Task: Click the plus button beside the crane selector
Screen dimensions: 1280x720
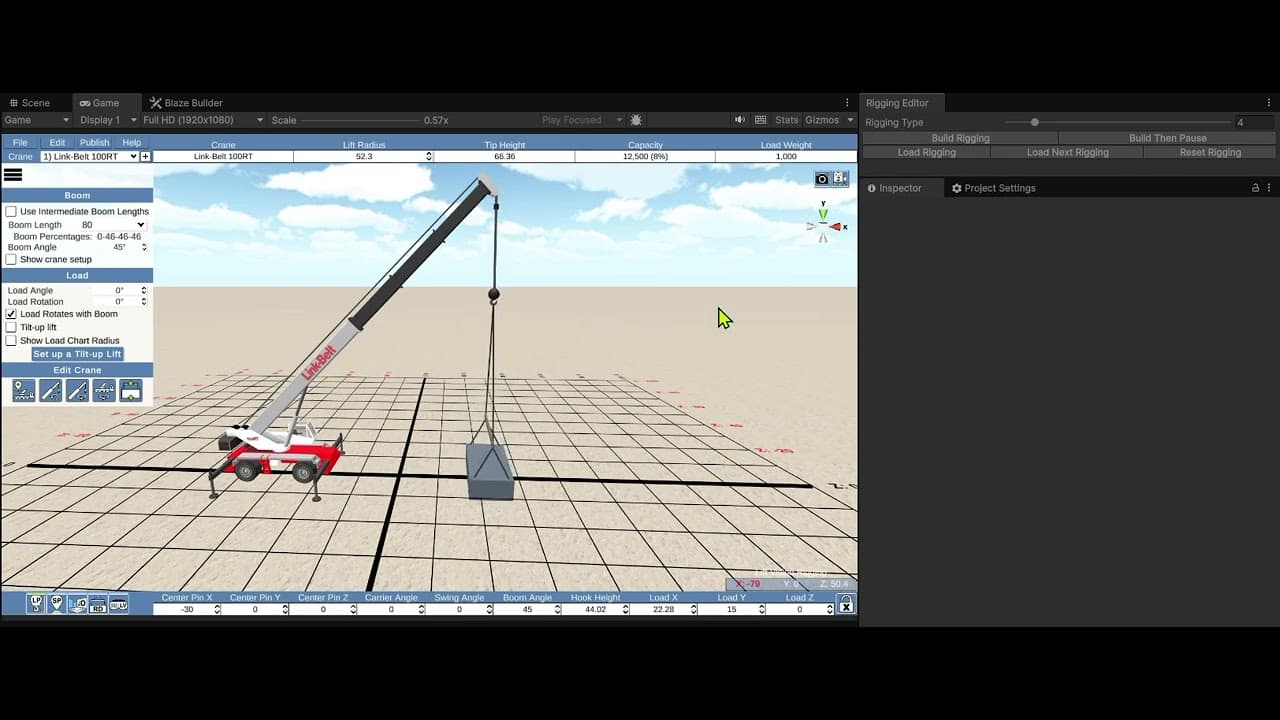Action: pos(145,157)
